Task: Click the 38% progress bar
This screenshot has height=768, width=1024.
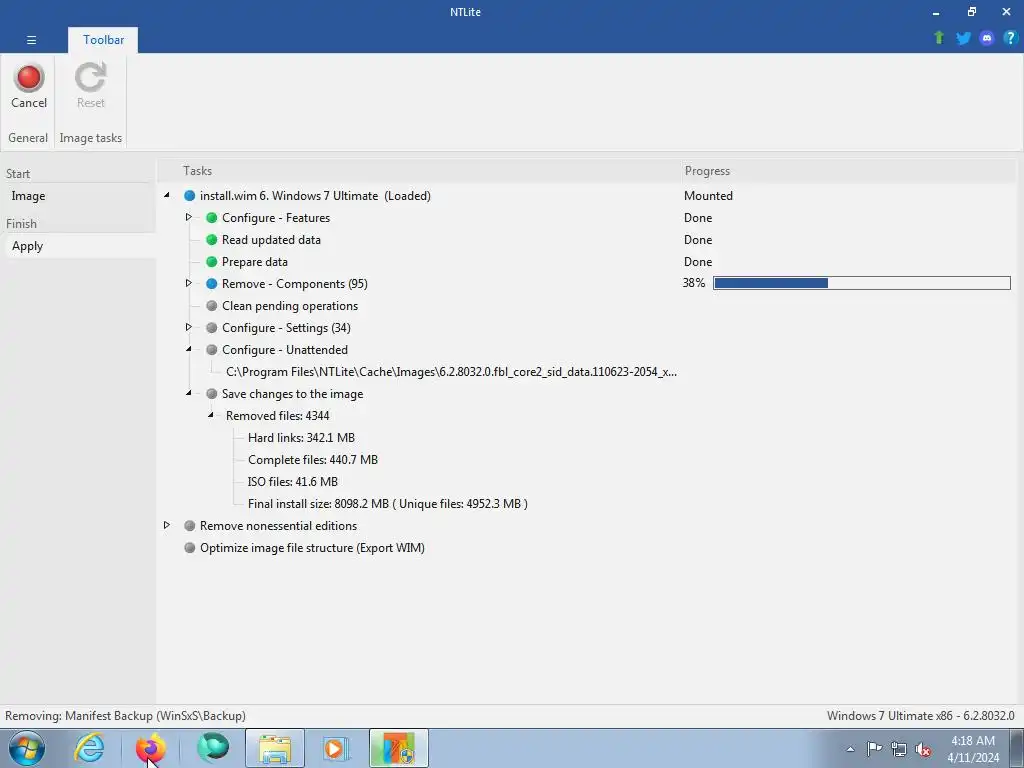Action: pyautogui.click(x=862, y=283)
